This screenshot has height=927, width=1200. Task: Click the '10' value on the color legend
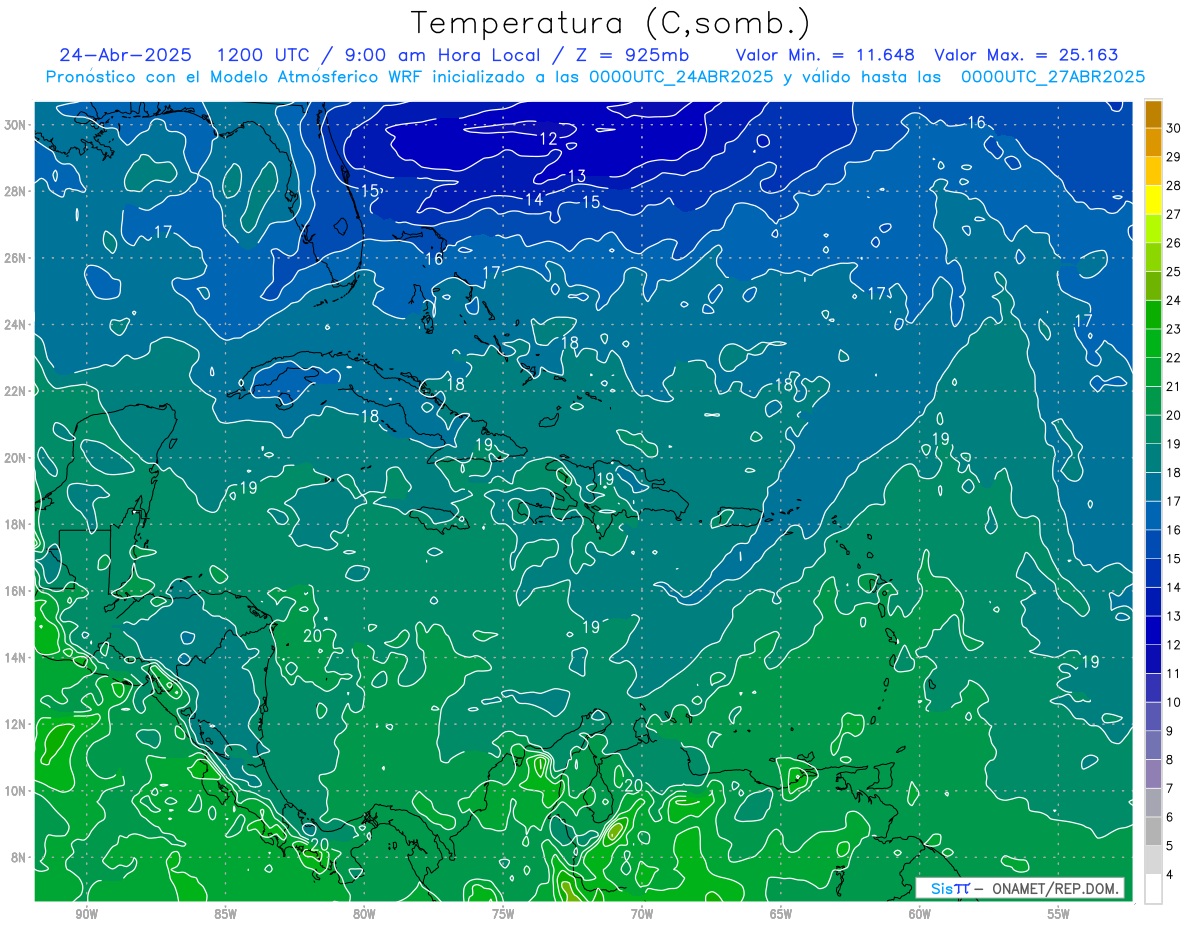coord(1174,703)
